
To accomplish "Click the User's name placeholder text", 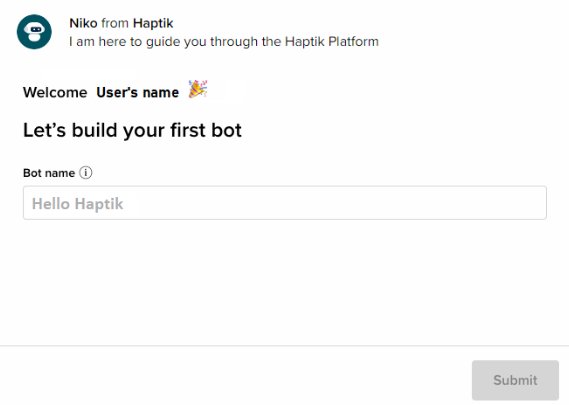I will (x=138, y=92).
